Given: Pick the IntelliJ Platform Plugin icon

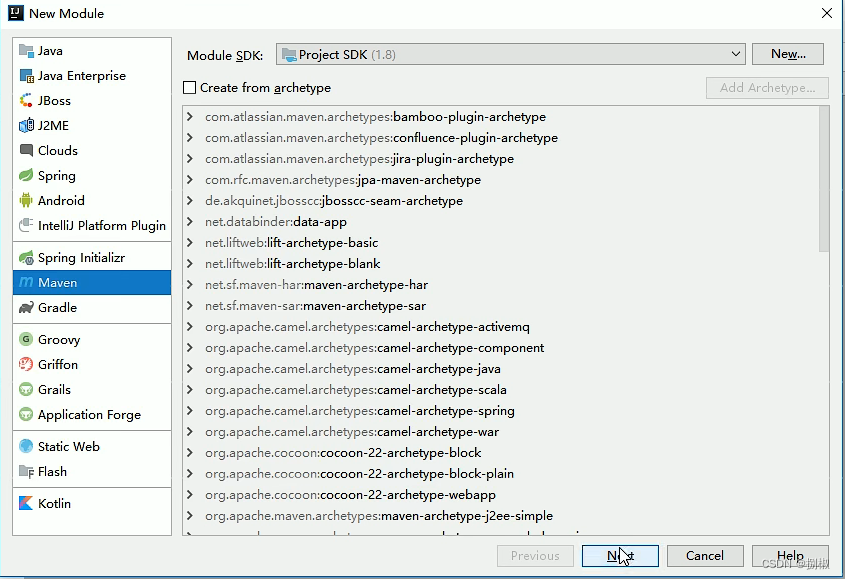Looking at the screenshot, I should tap(26, 225).
